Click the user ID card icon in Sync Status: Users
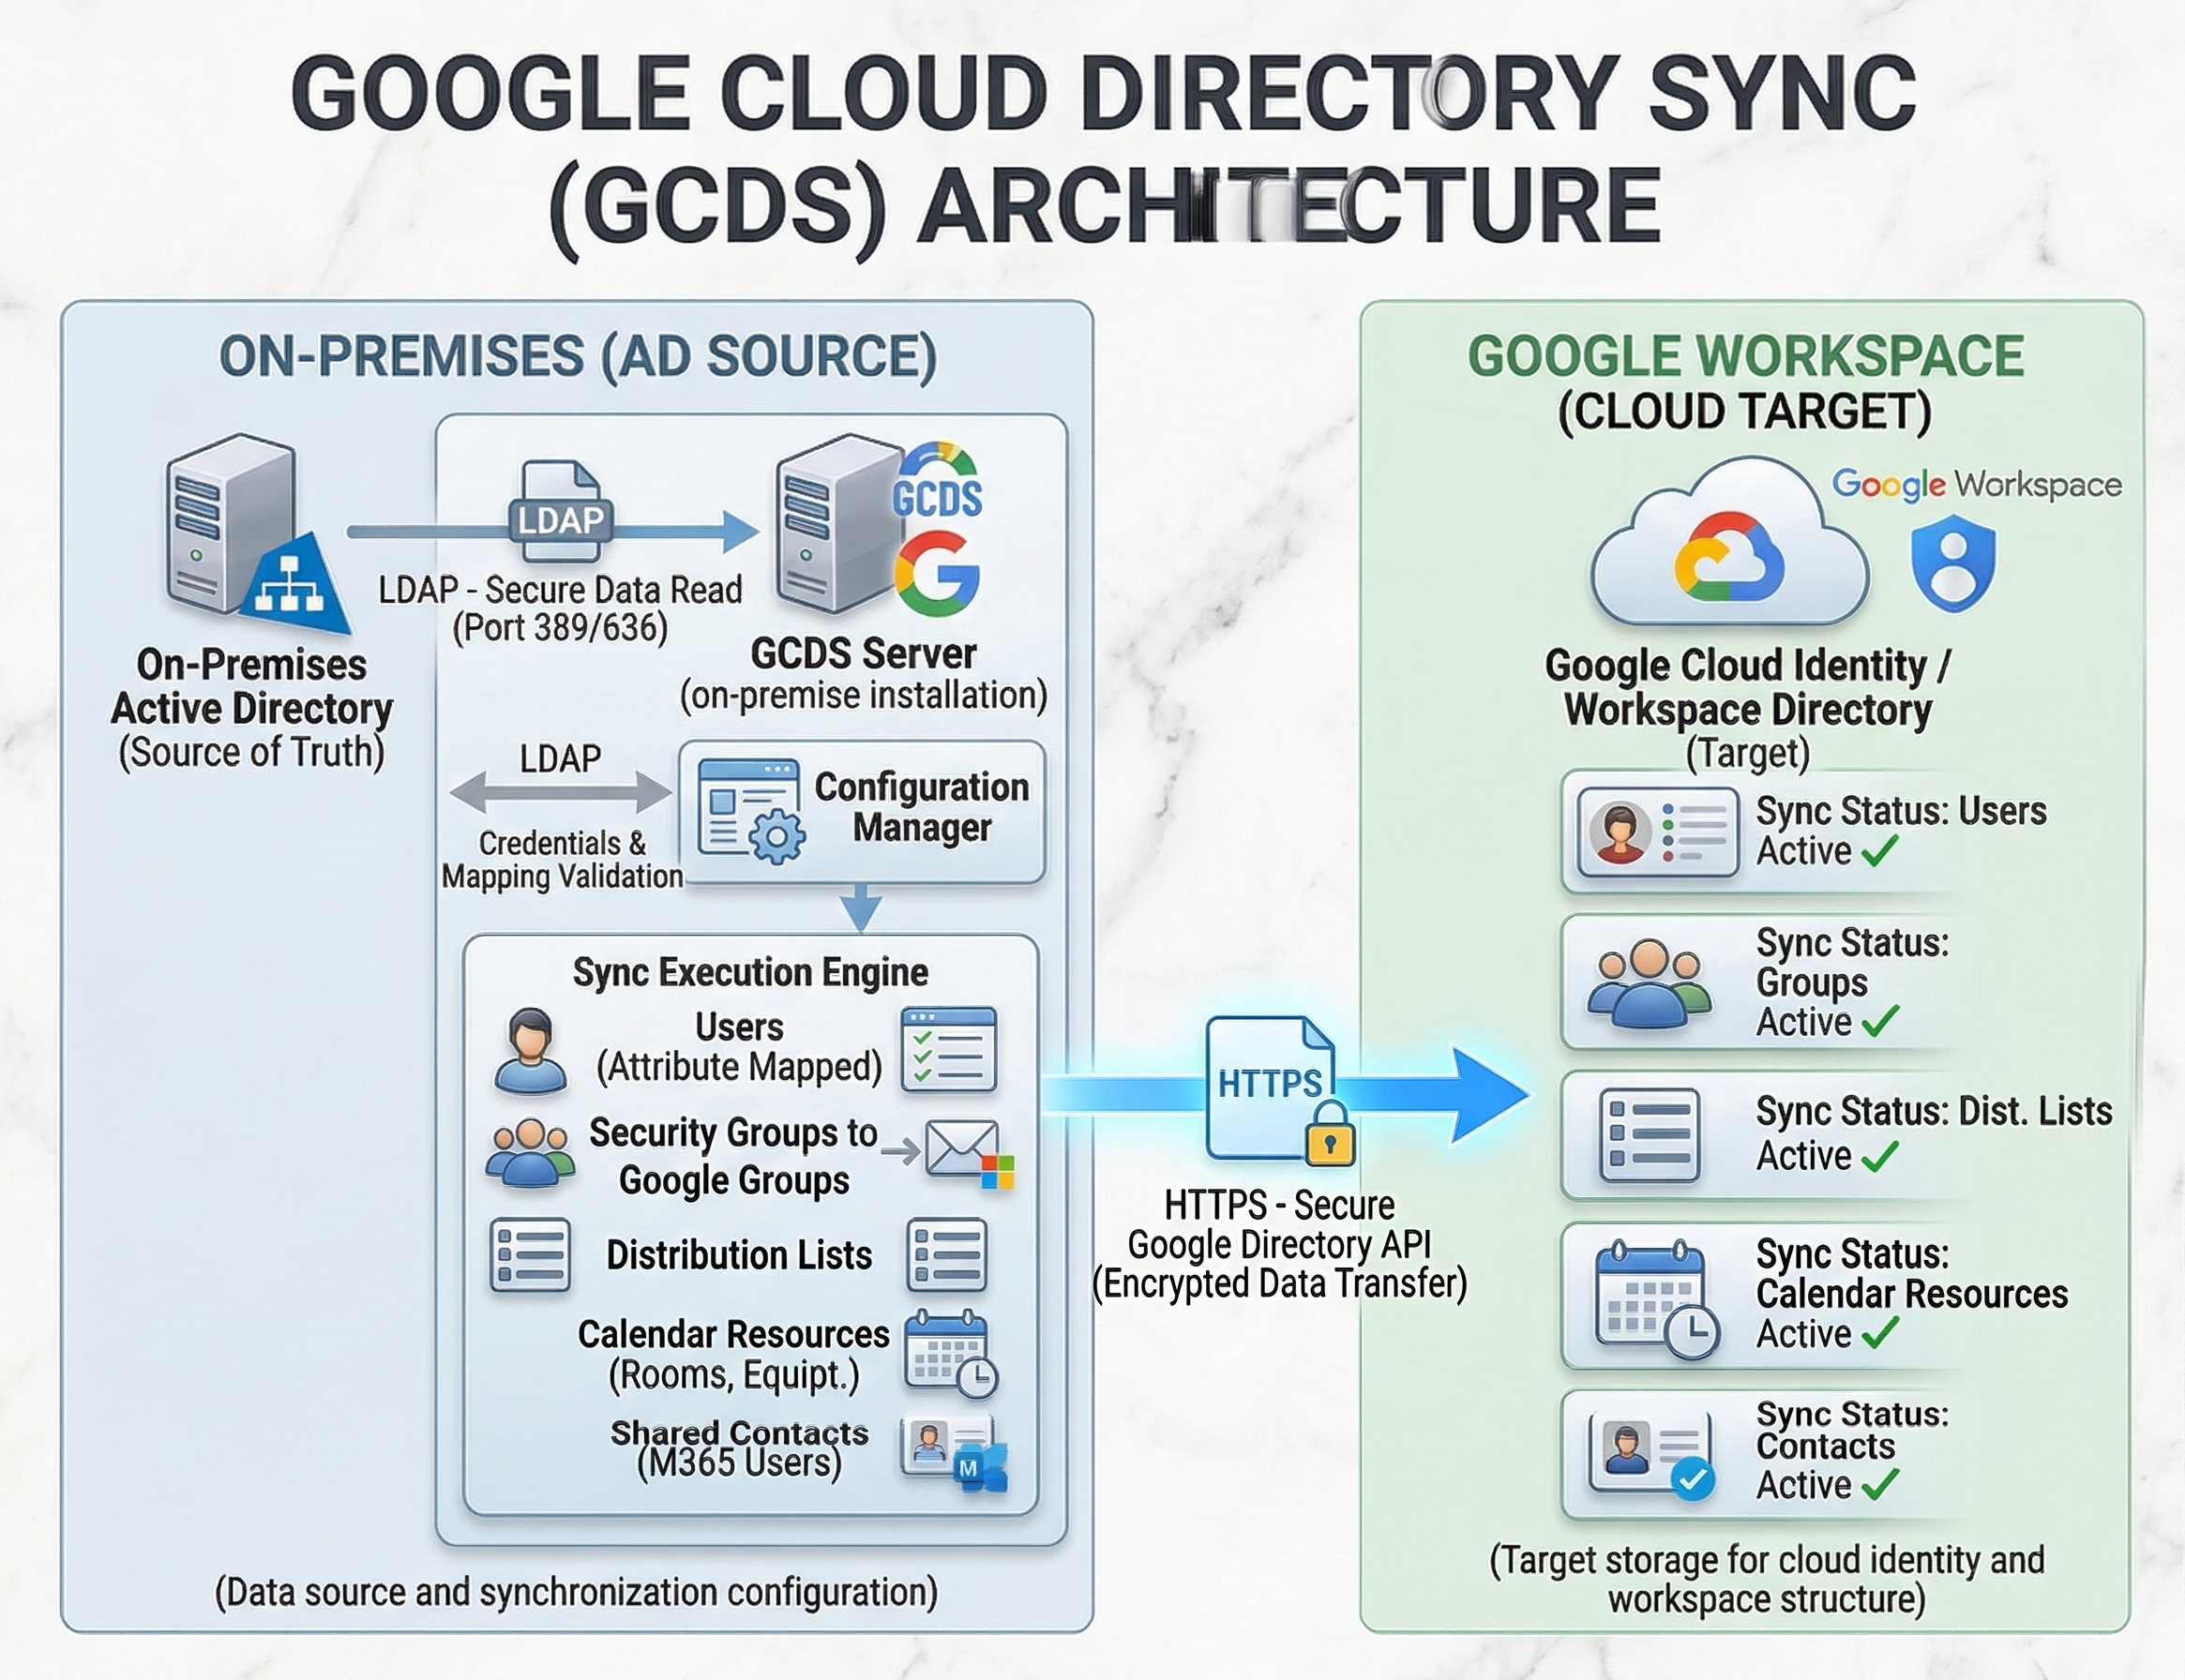2185x1680 pixels. 1659,832
